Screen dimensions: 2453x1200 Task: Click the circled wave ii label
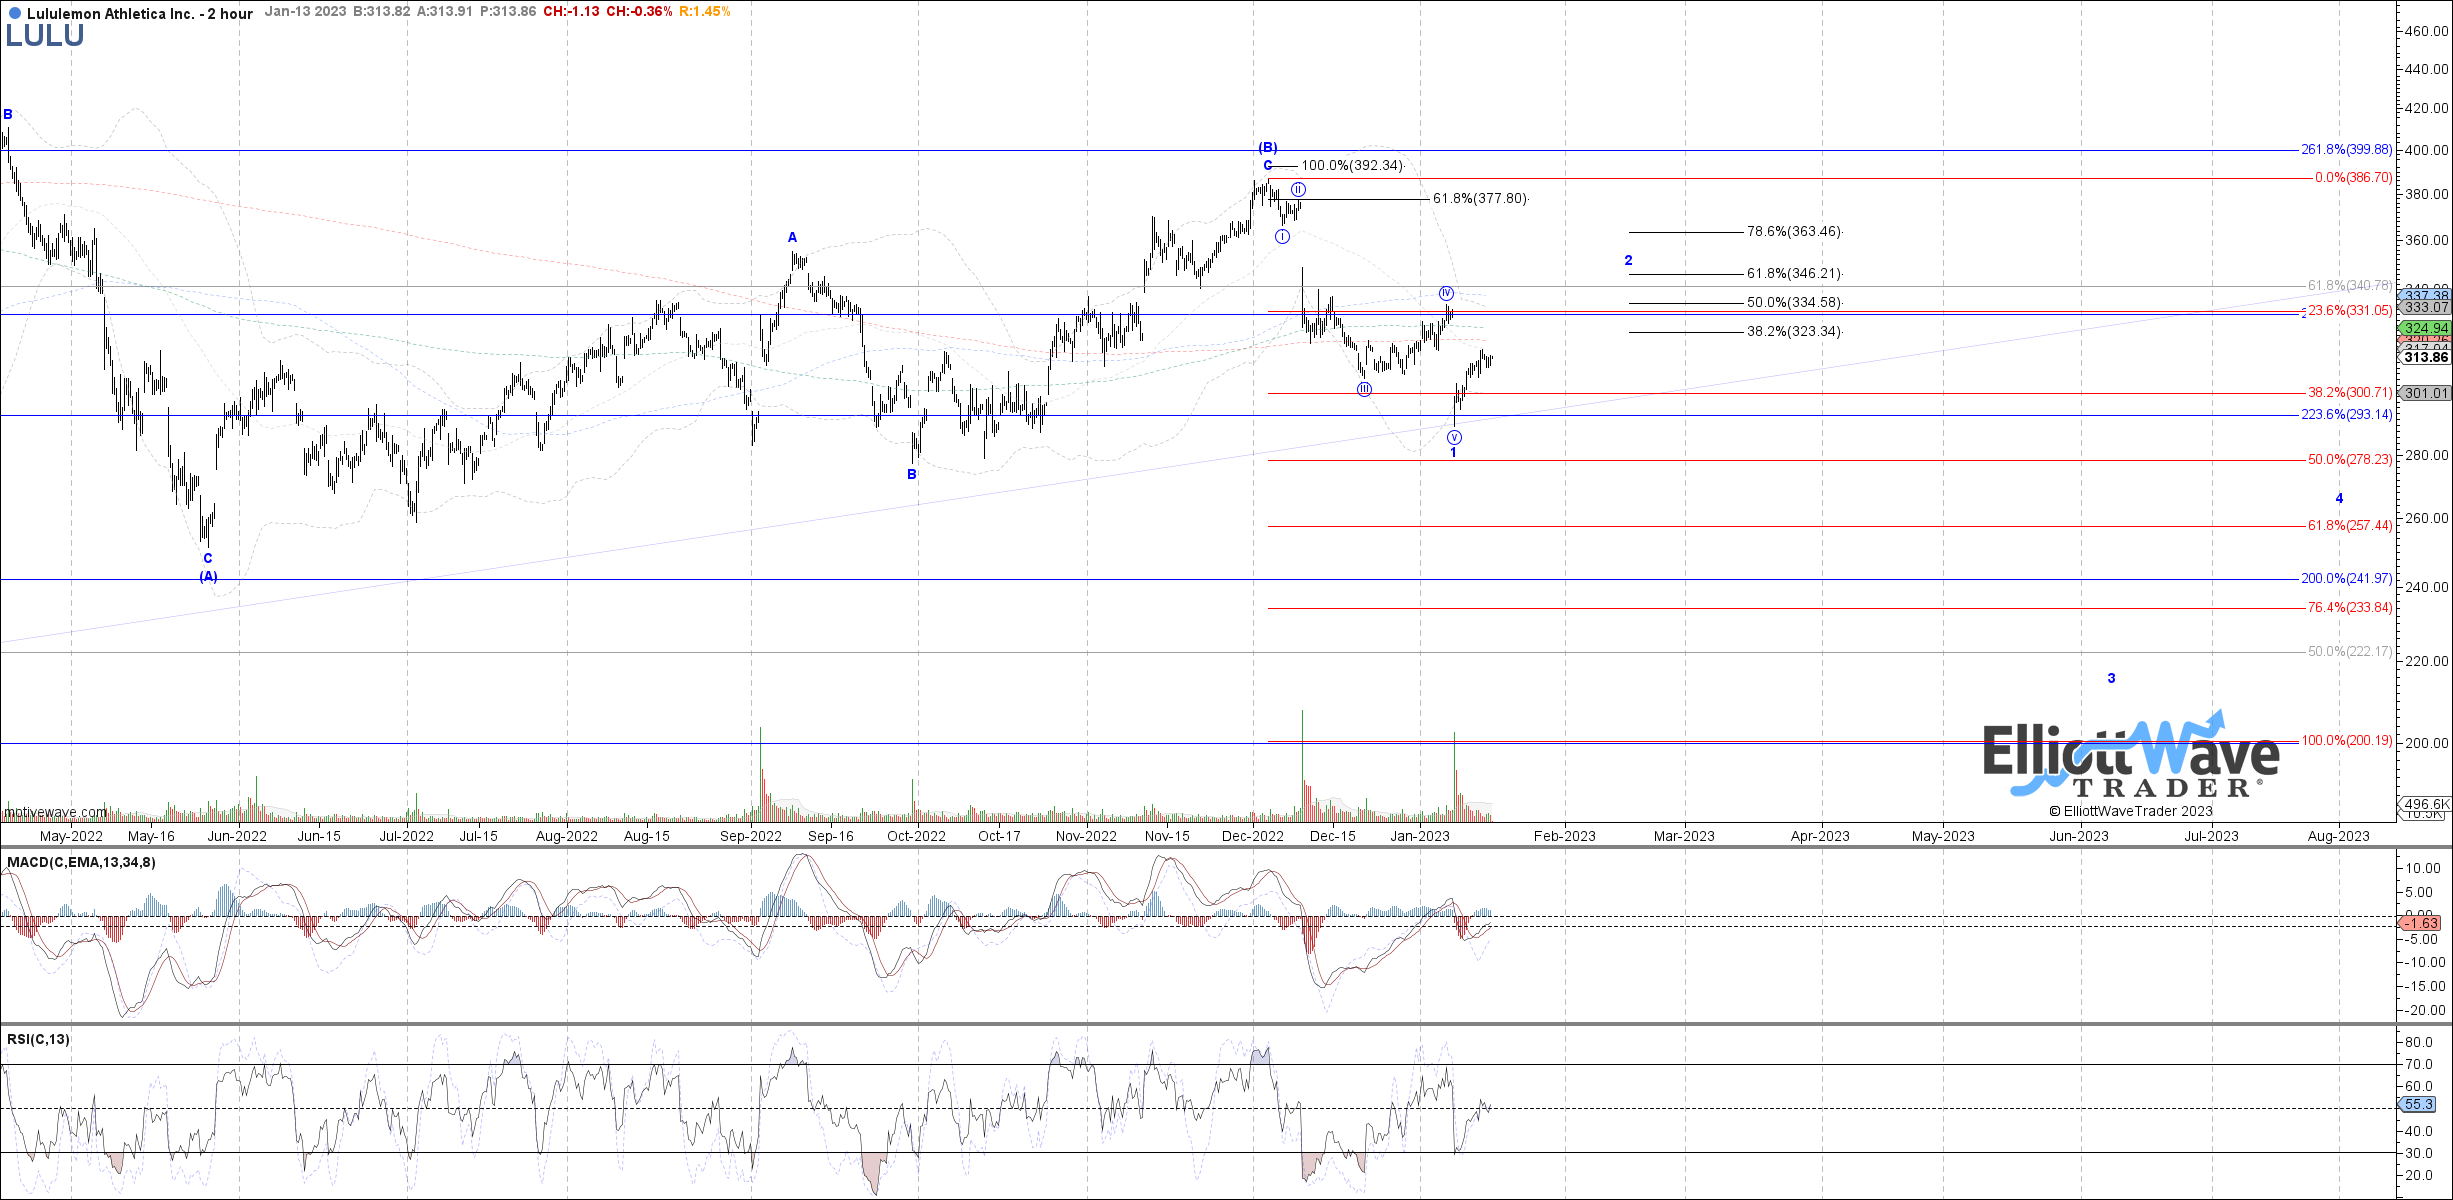(x=1298, y=190)
